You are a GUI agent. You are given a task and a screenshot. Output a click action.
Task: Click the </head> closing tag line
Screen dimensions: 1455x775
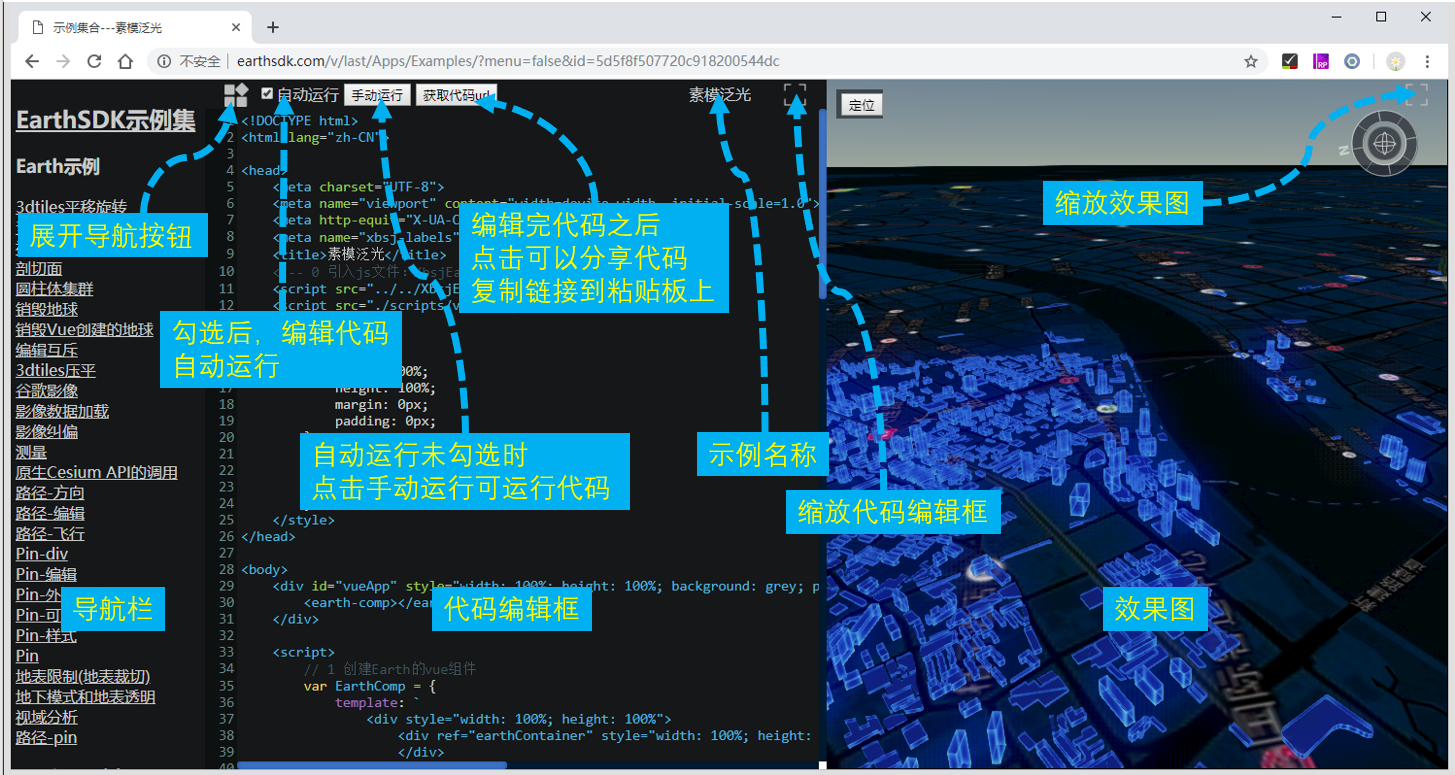point(268,537)
